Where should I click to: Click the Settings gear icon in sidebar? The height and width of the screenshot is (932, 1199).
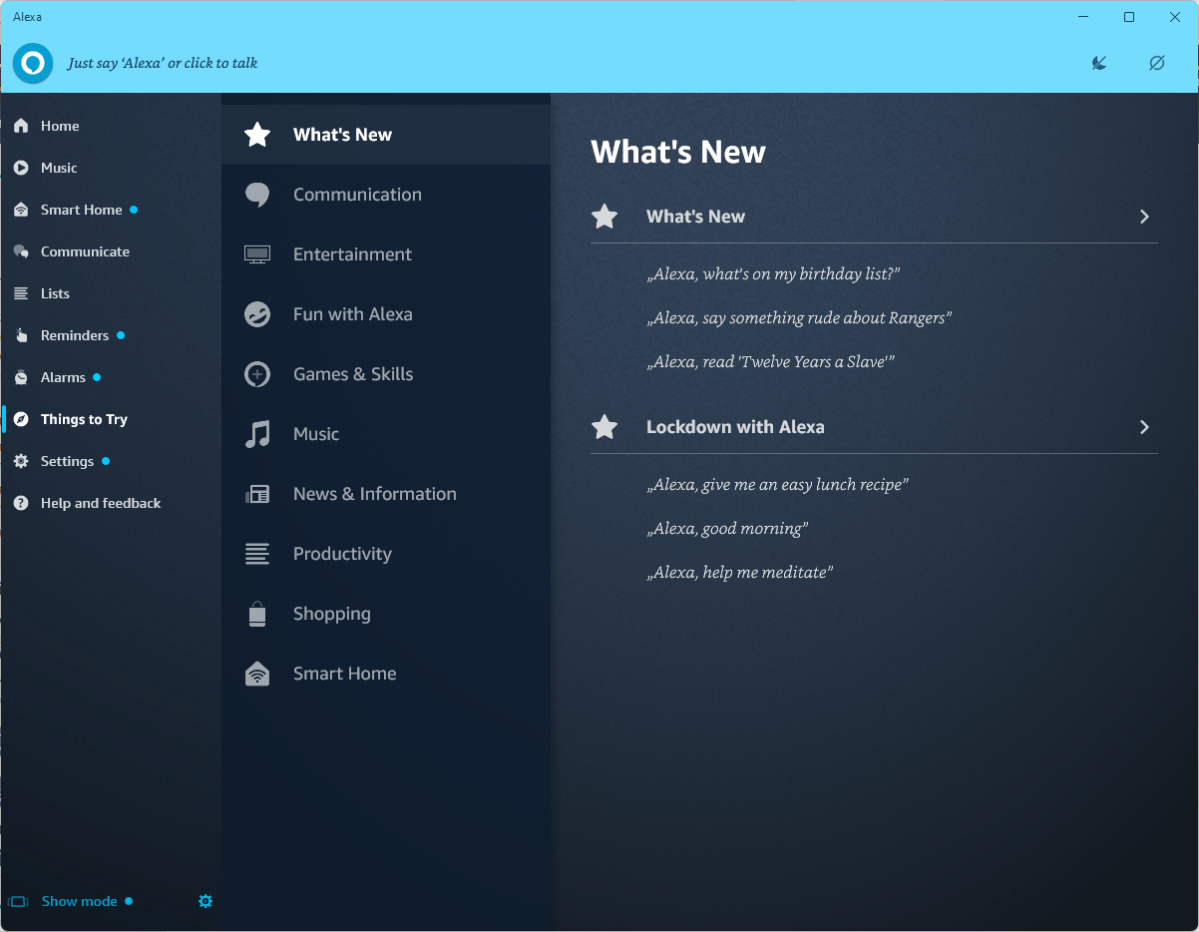click(21, 461)
